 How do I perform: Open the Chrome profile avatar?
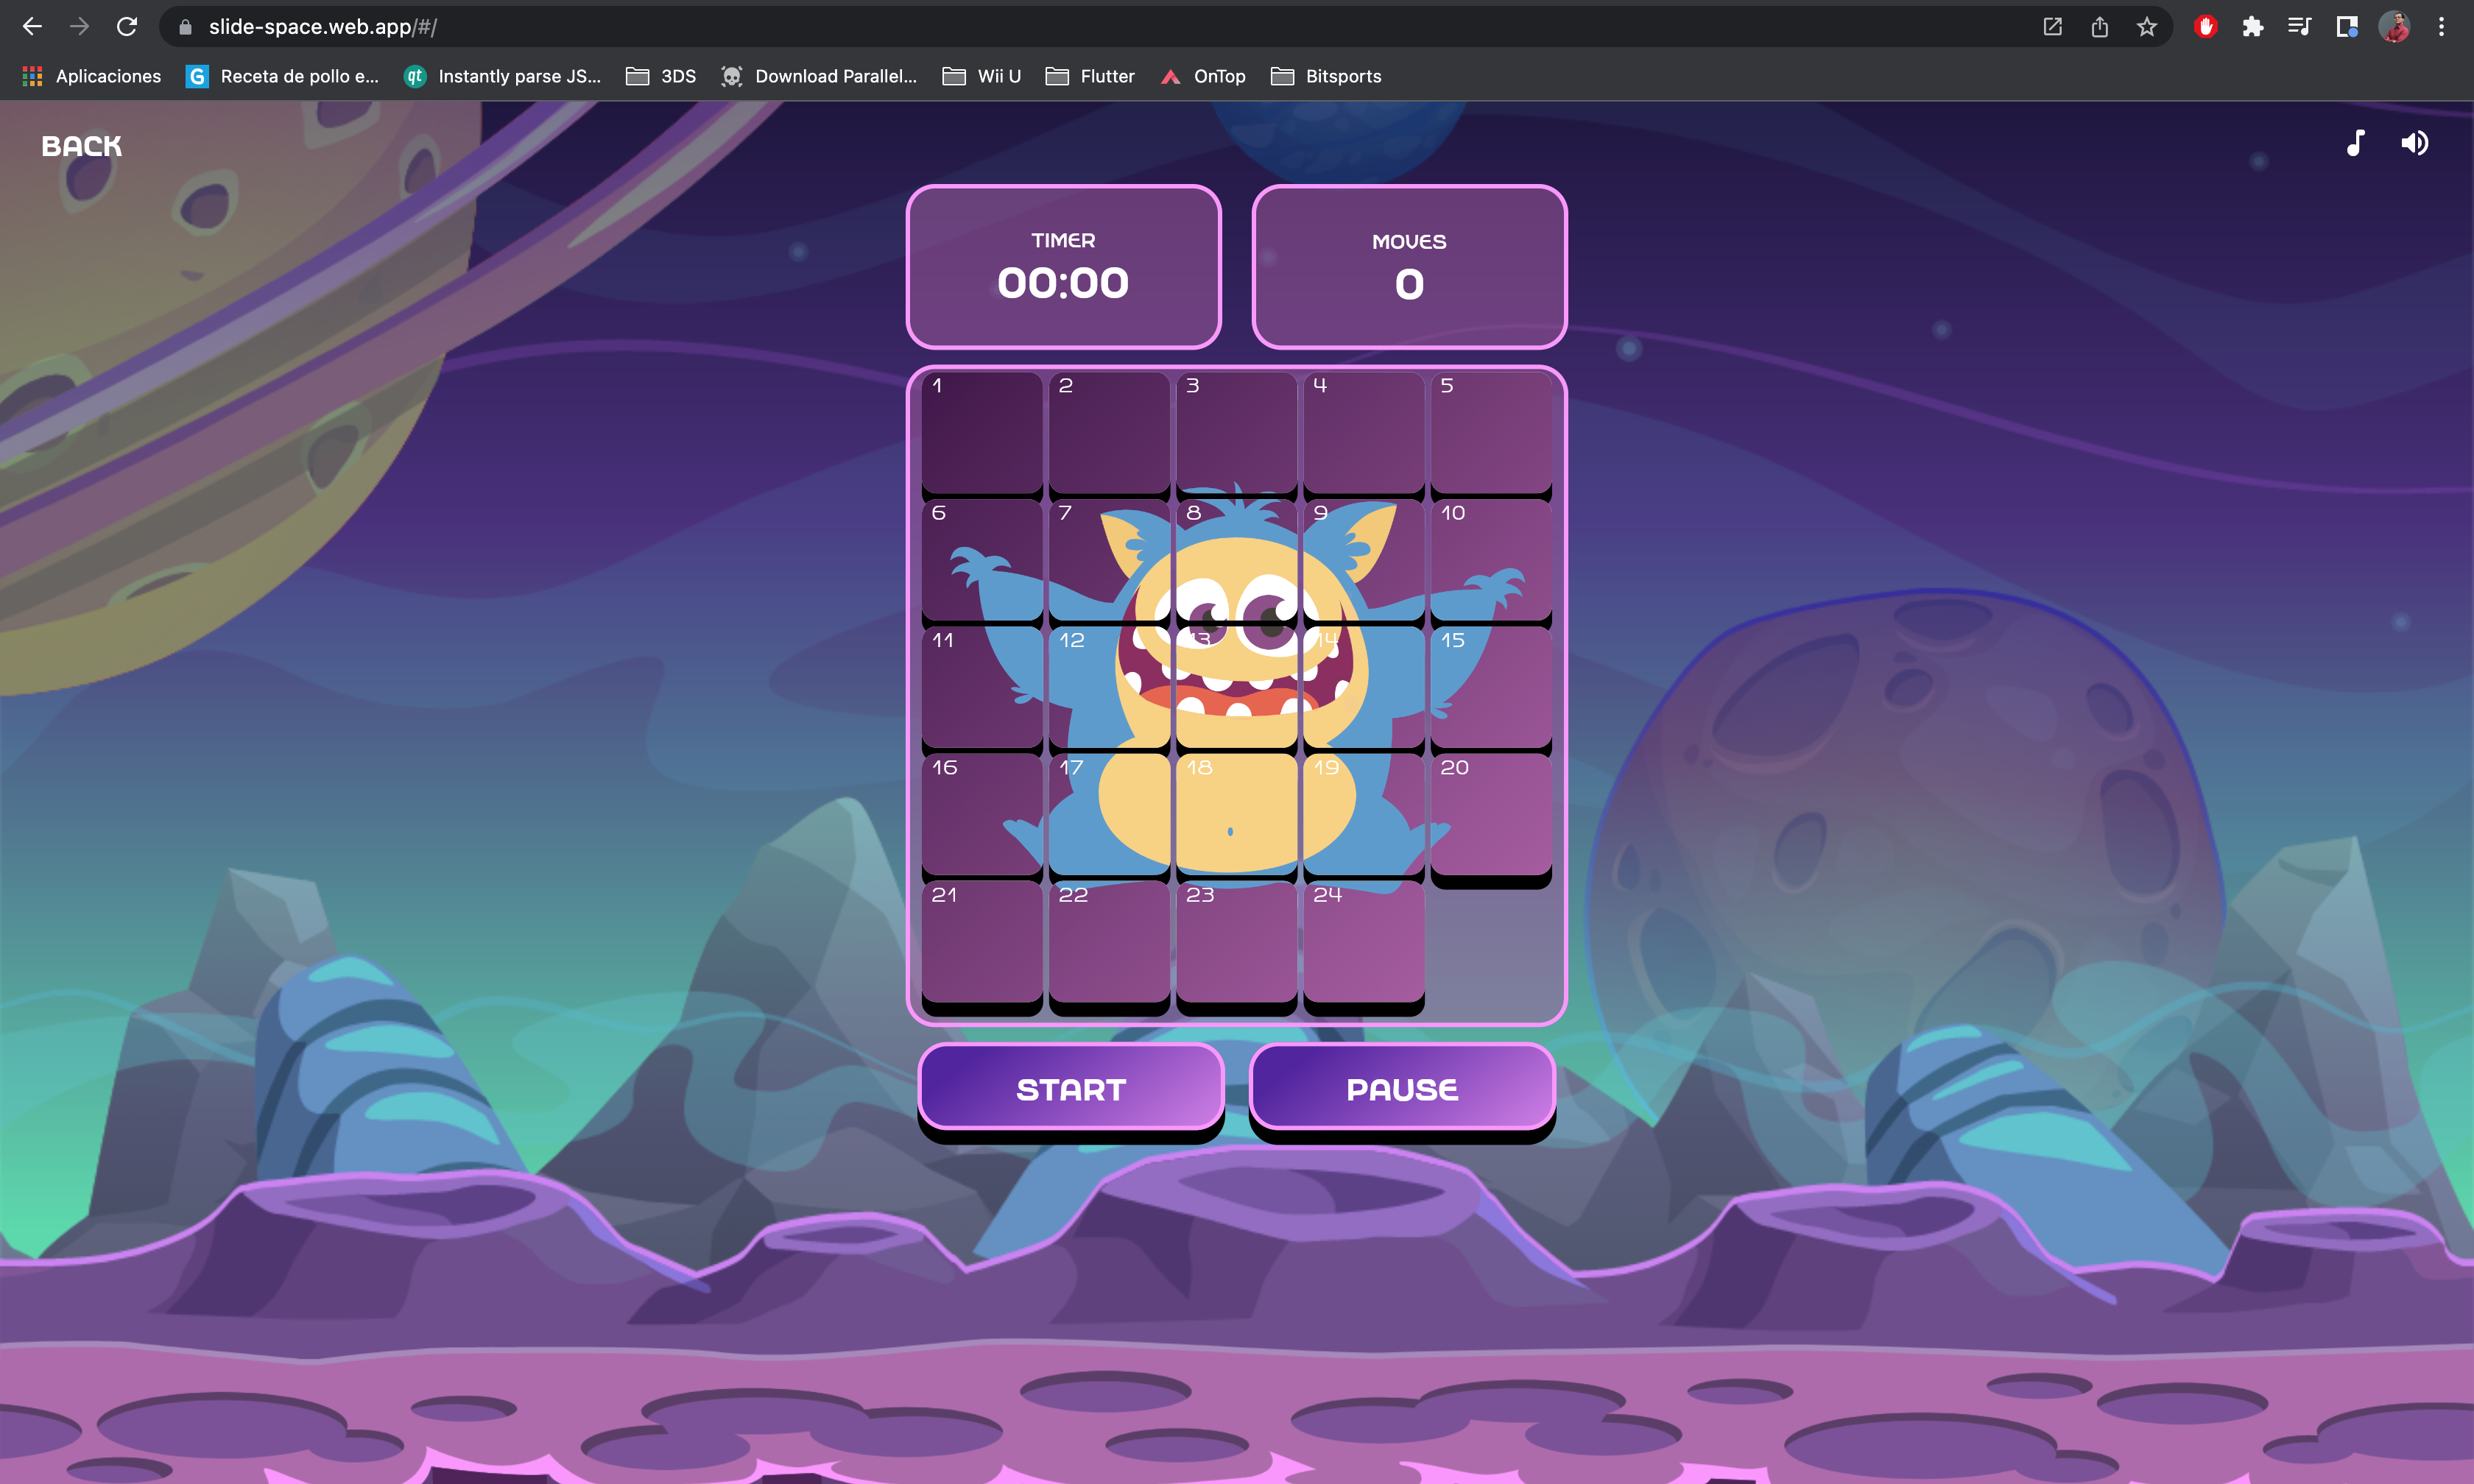click(2393, 27)
